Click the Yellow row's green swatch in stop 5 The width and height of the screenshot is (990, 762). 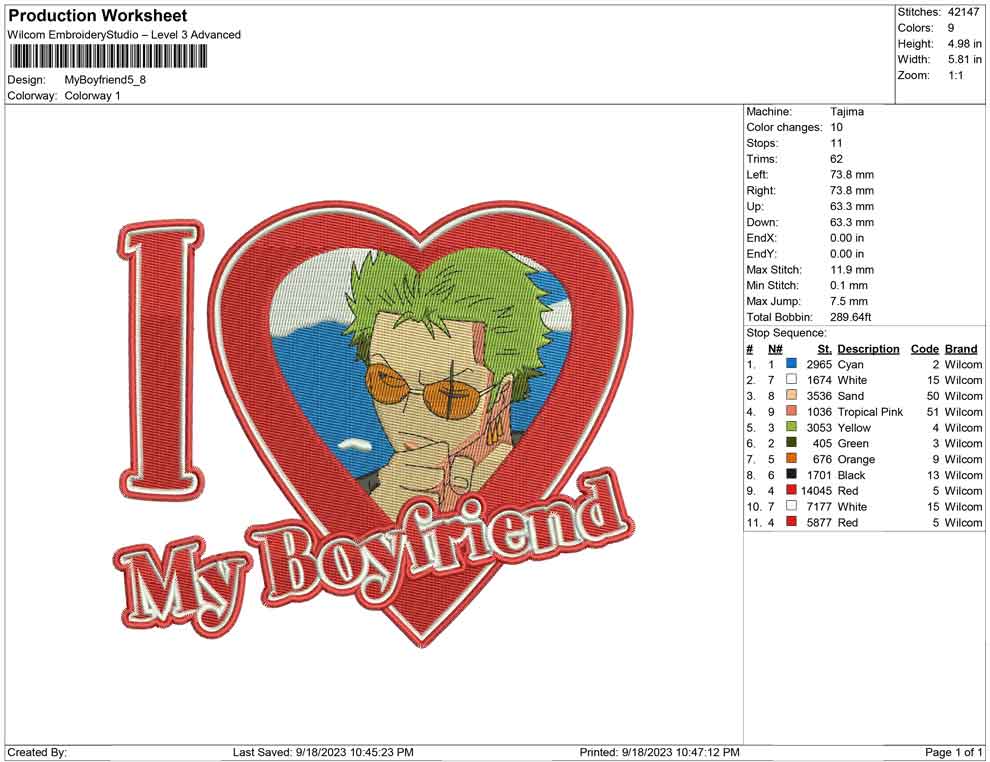click(791, 427)
